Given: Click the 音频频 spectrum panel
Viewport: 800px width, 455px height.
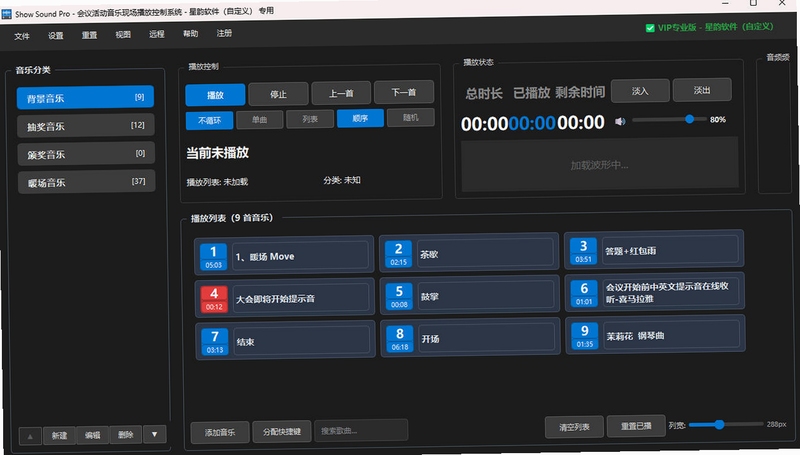Looking at the screenshot, I should point(774,127).
